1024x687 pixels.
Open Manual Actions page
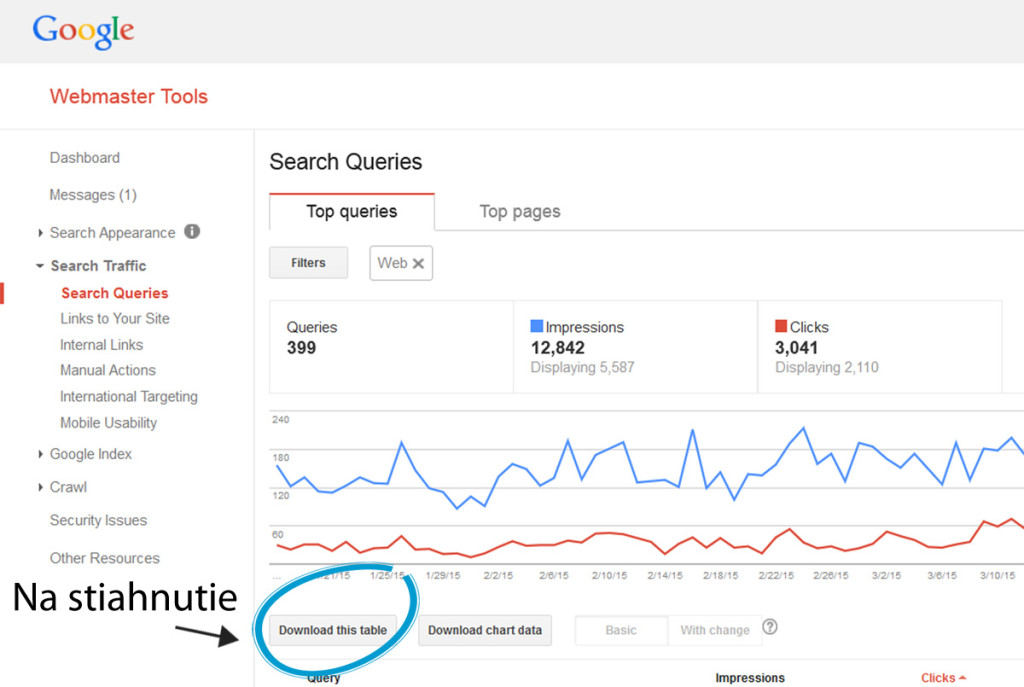pyautogui.click(x=108, y=370)
